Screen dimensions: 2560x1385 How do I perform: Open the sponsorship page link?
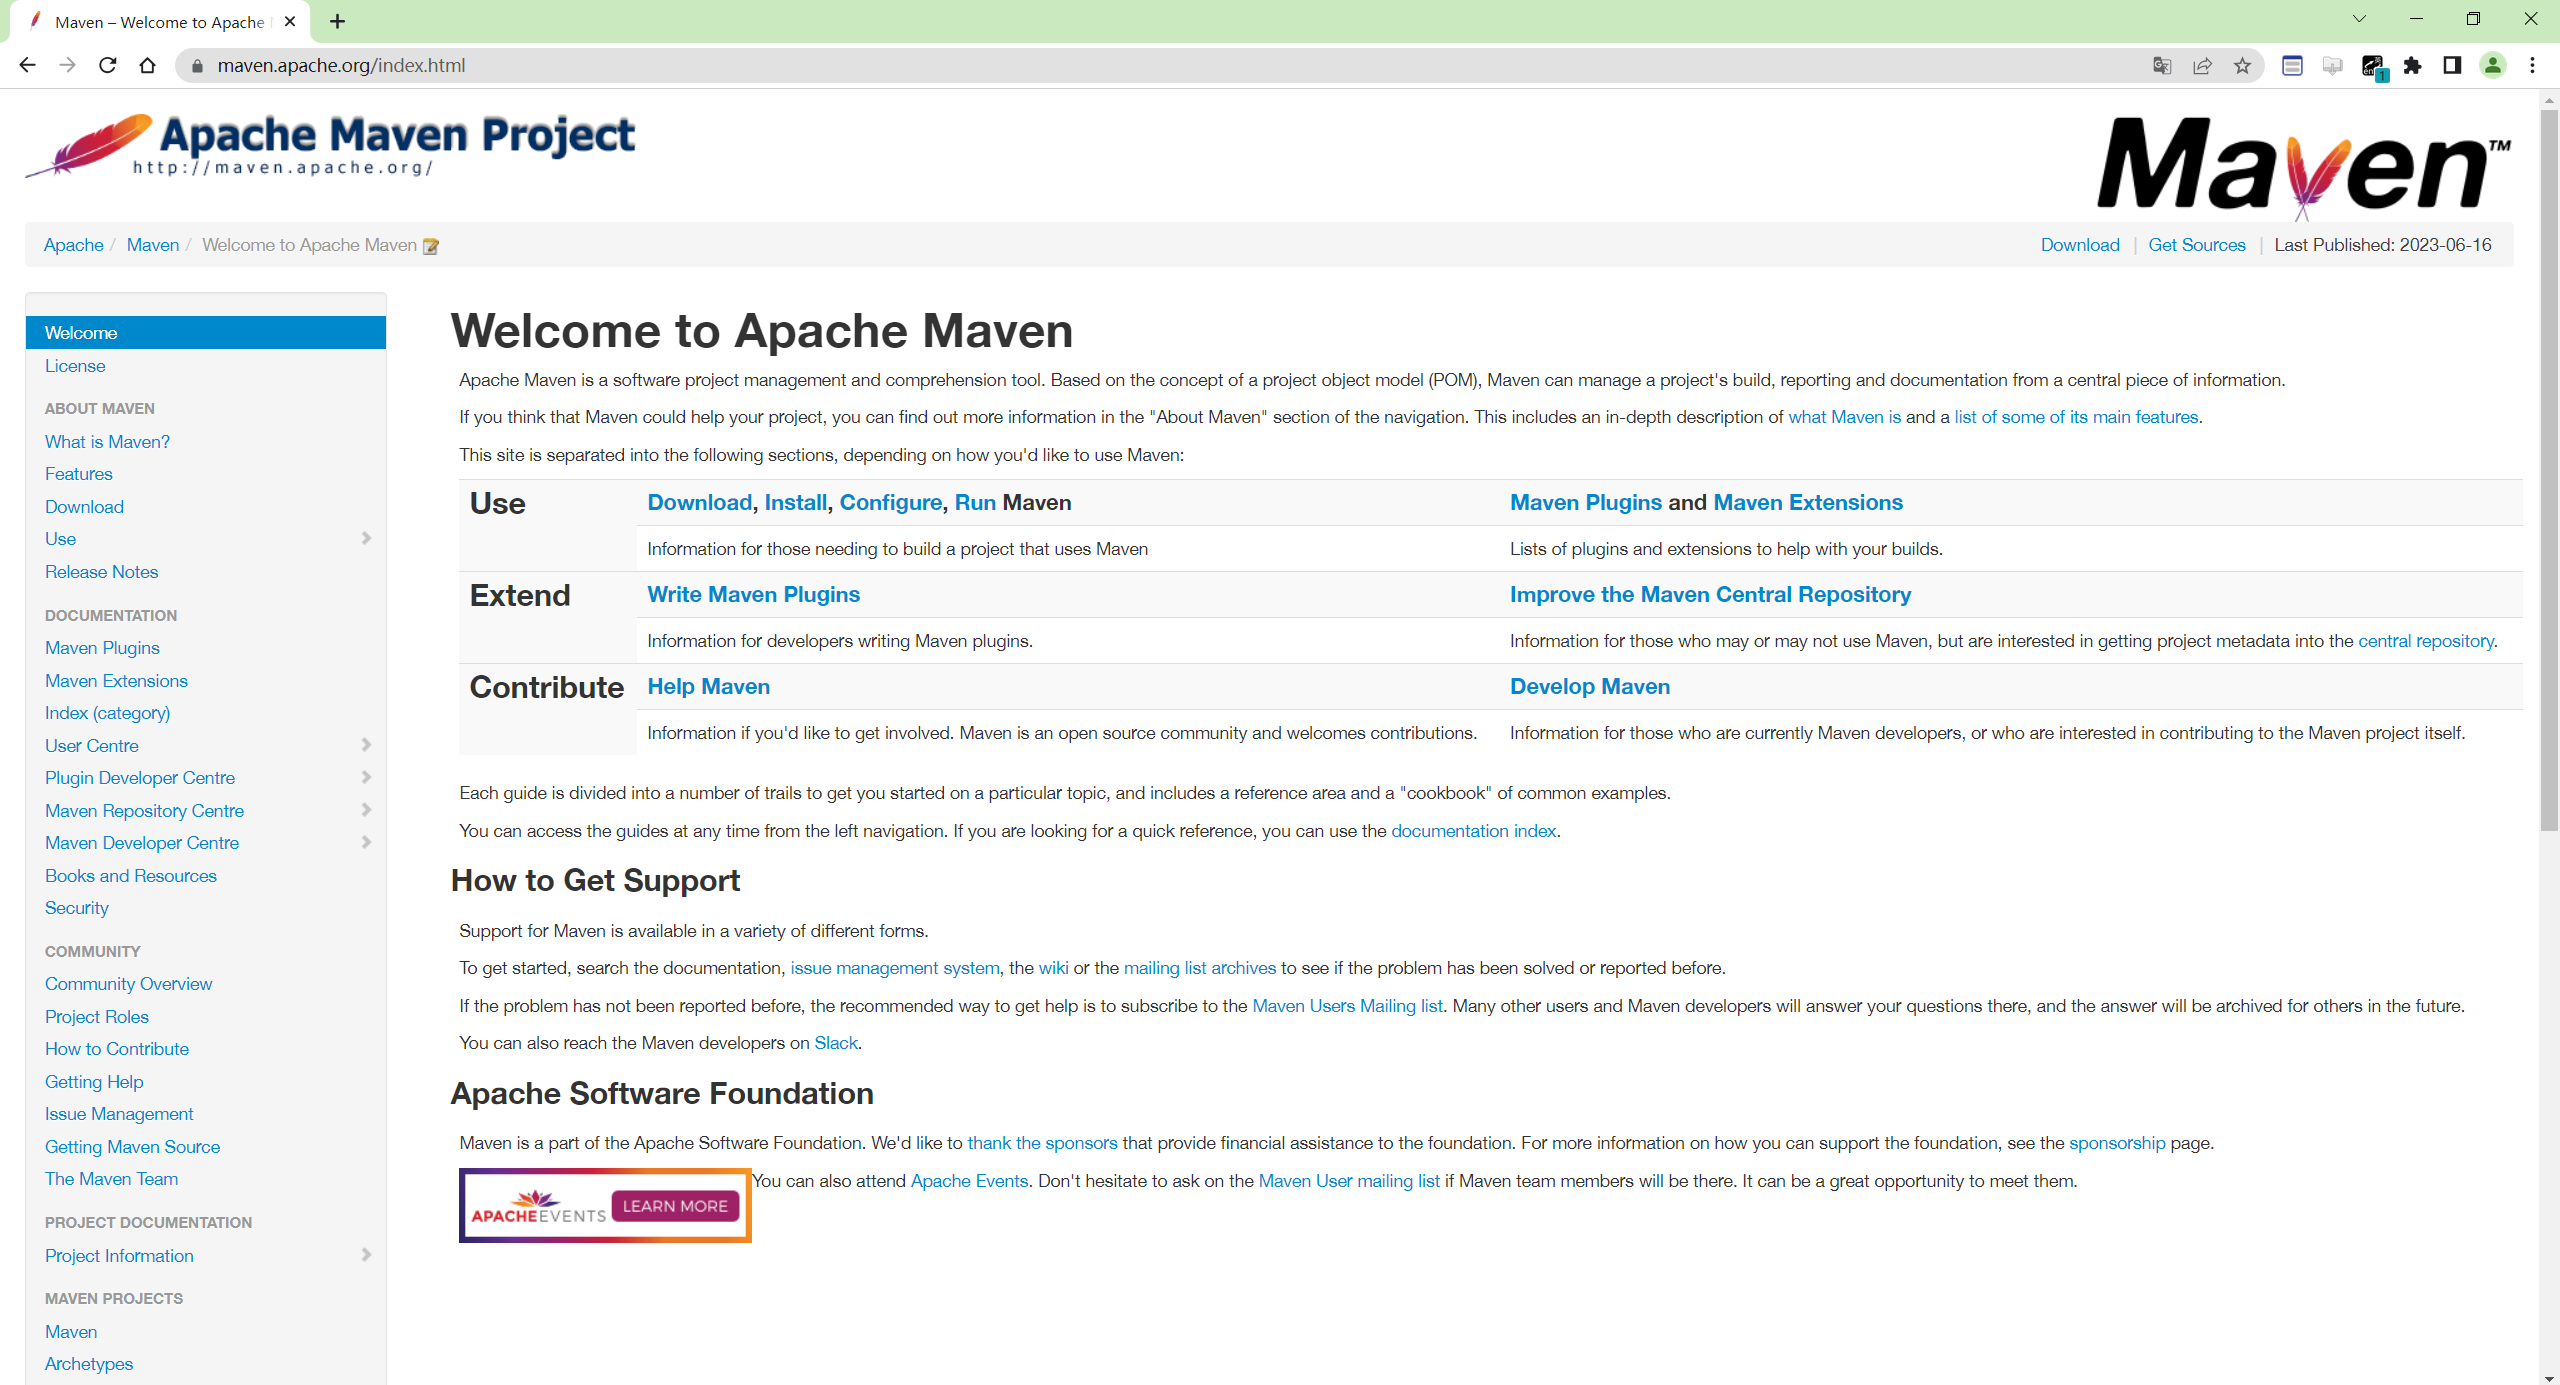tap(2117, 1143)
